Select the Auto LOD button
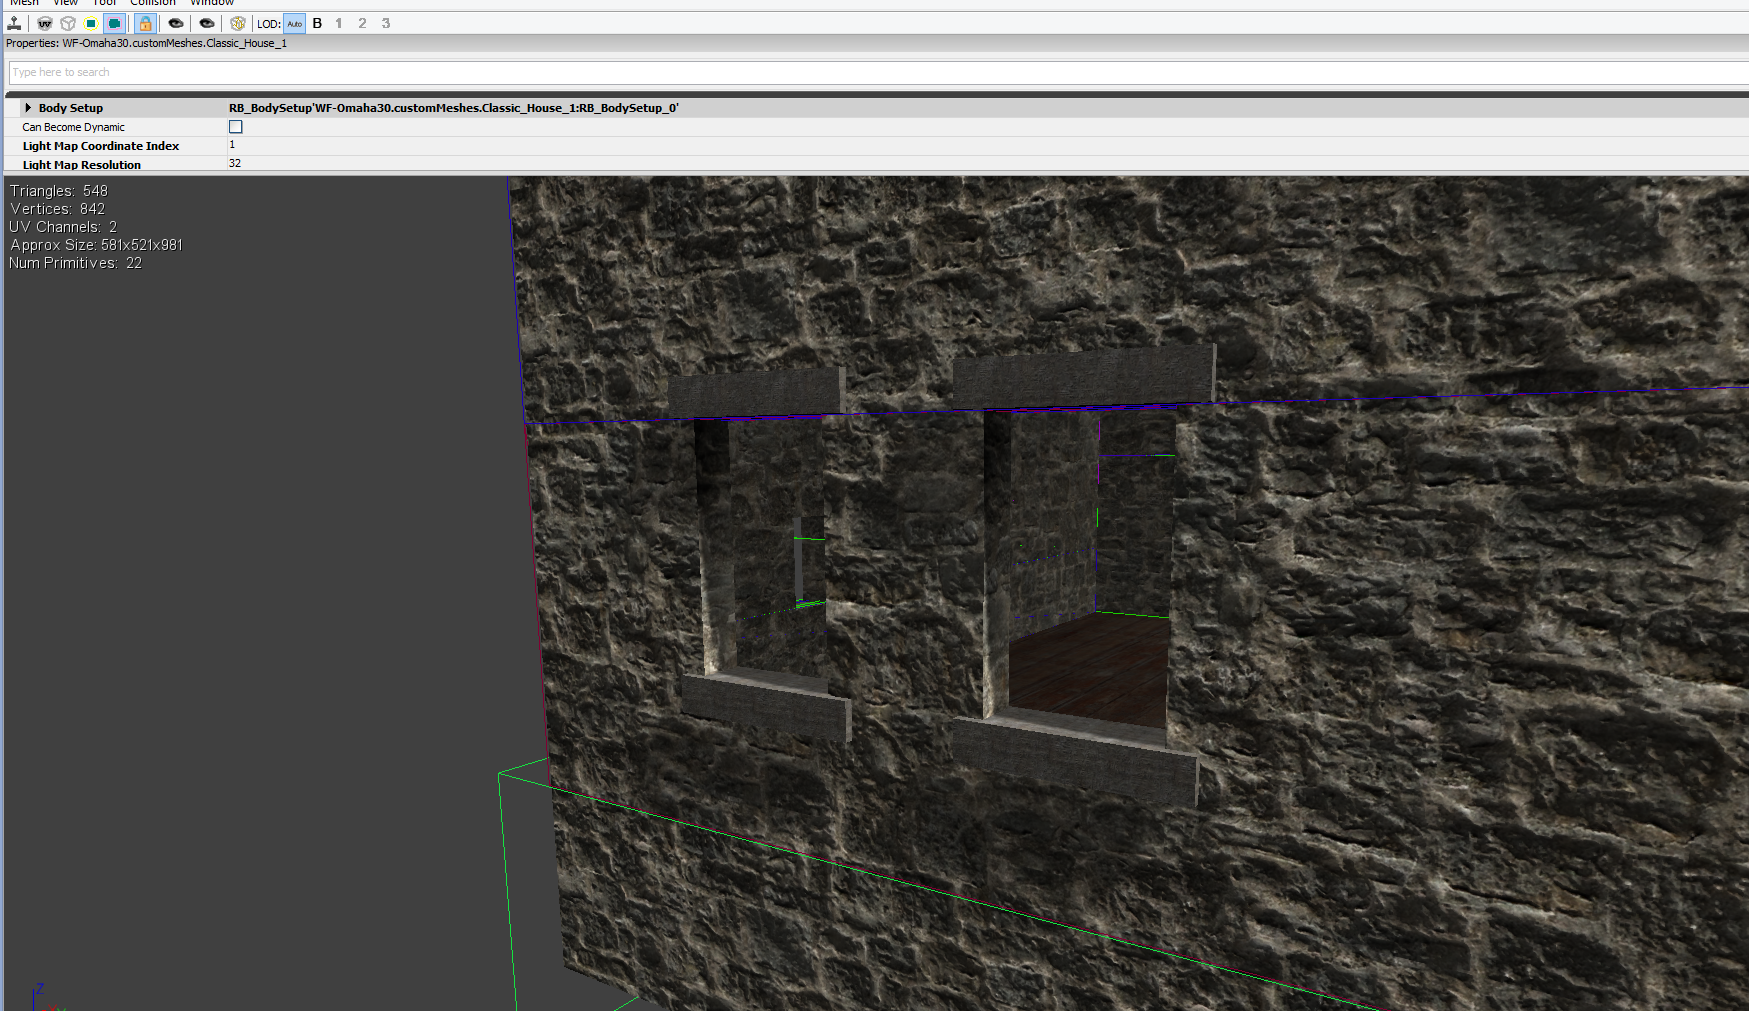1749x1011 pixels. pyautogui.click(x=295, y=23)
